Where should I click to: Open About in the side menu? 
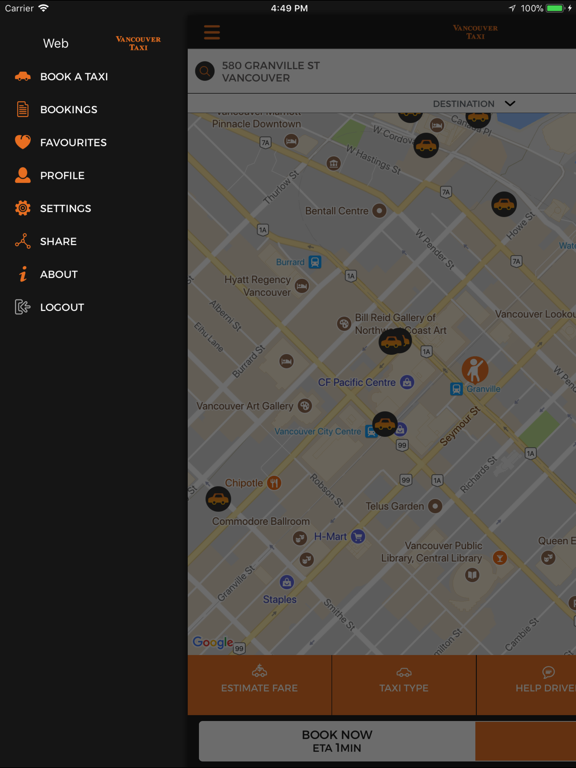tap(59, 274)
